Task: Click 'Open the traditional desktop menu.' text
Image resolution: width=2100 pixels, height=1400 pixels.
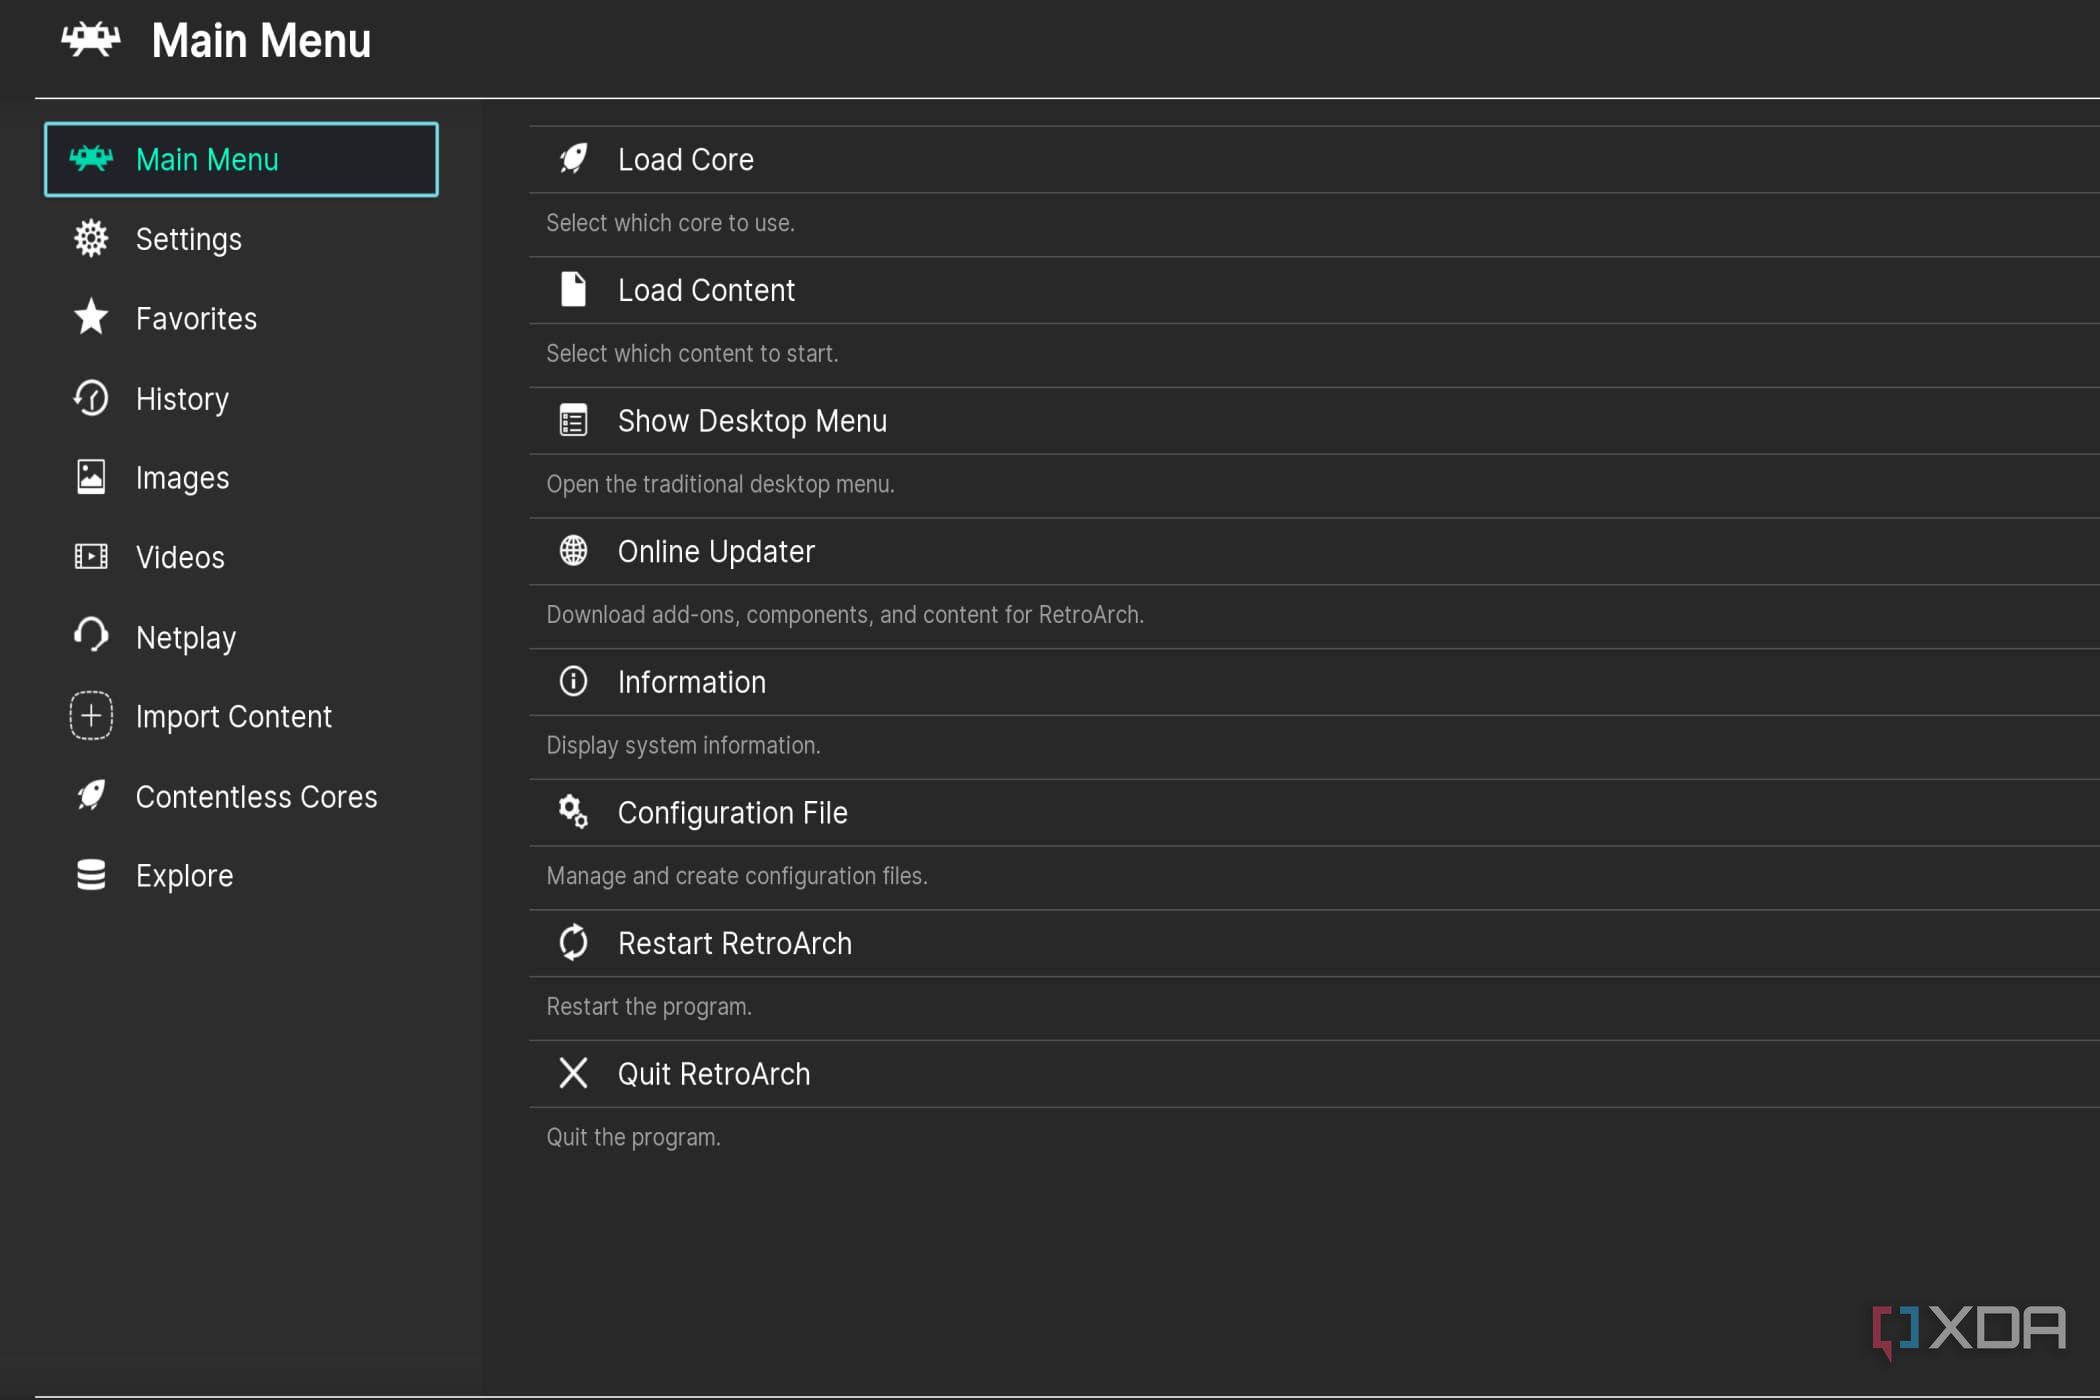Action: 720,484
